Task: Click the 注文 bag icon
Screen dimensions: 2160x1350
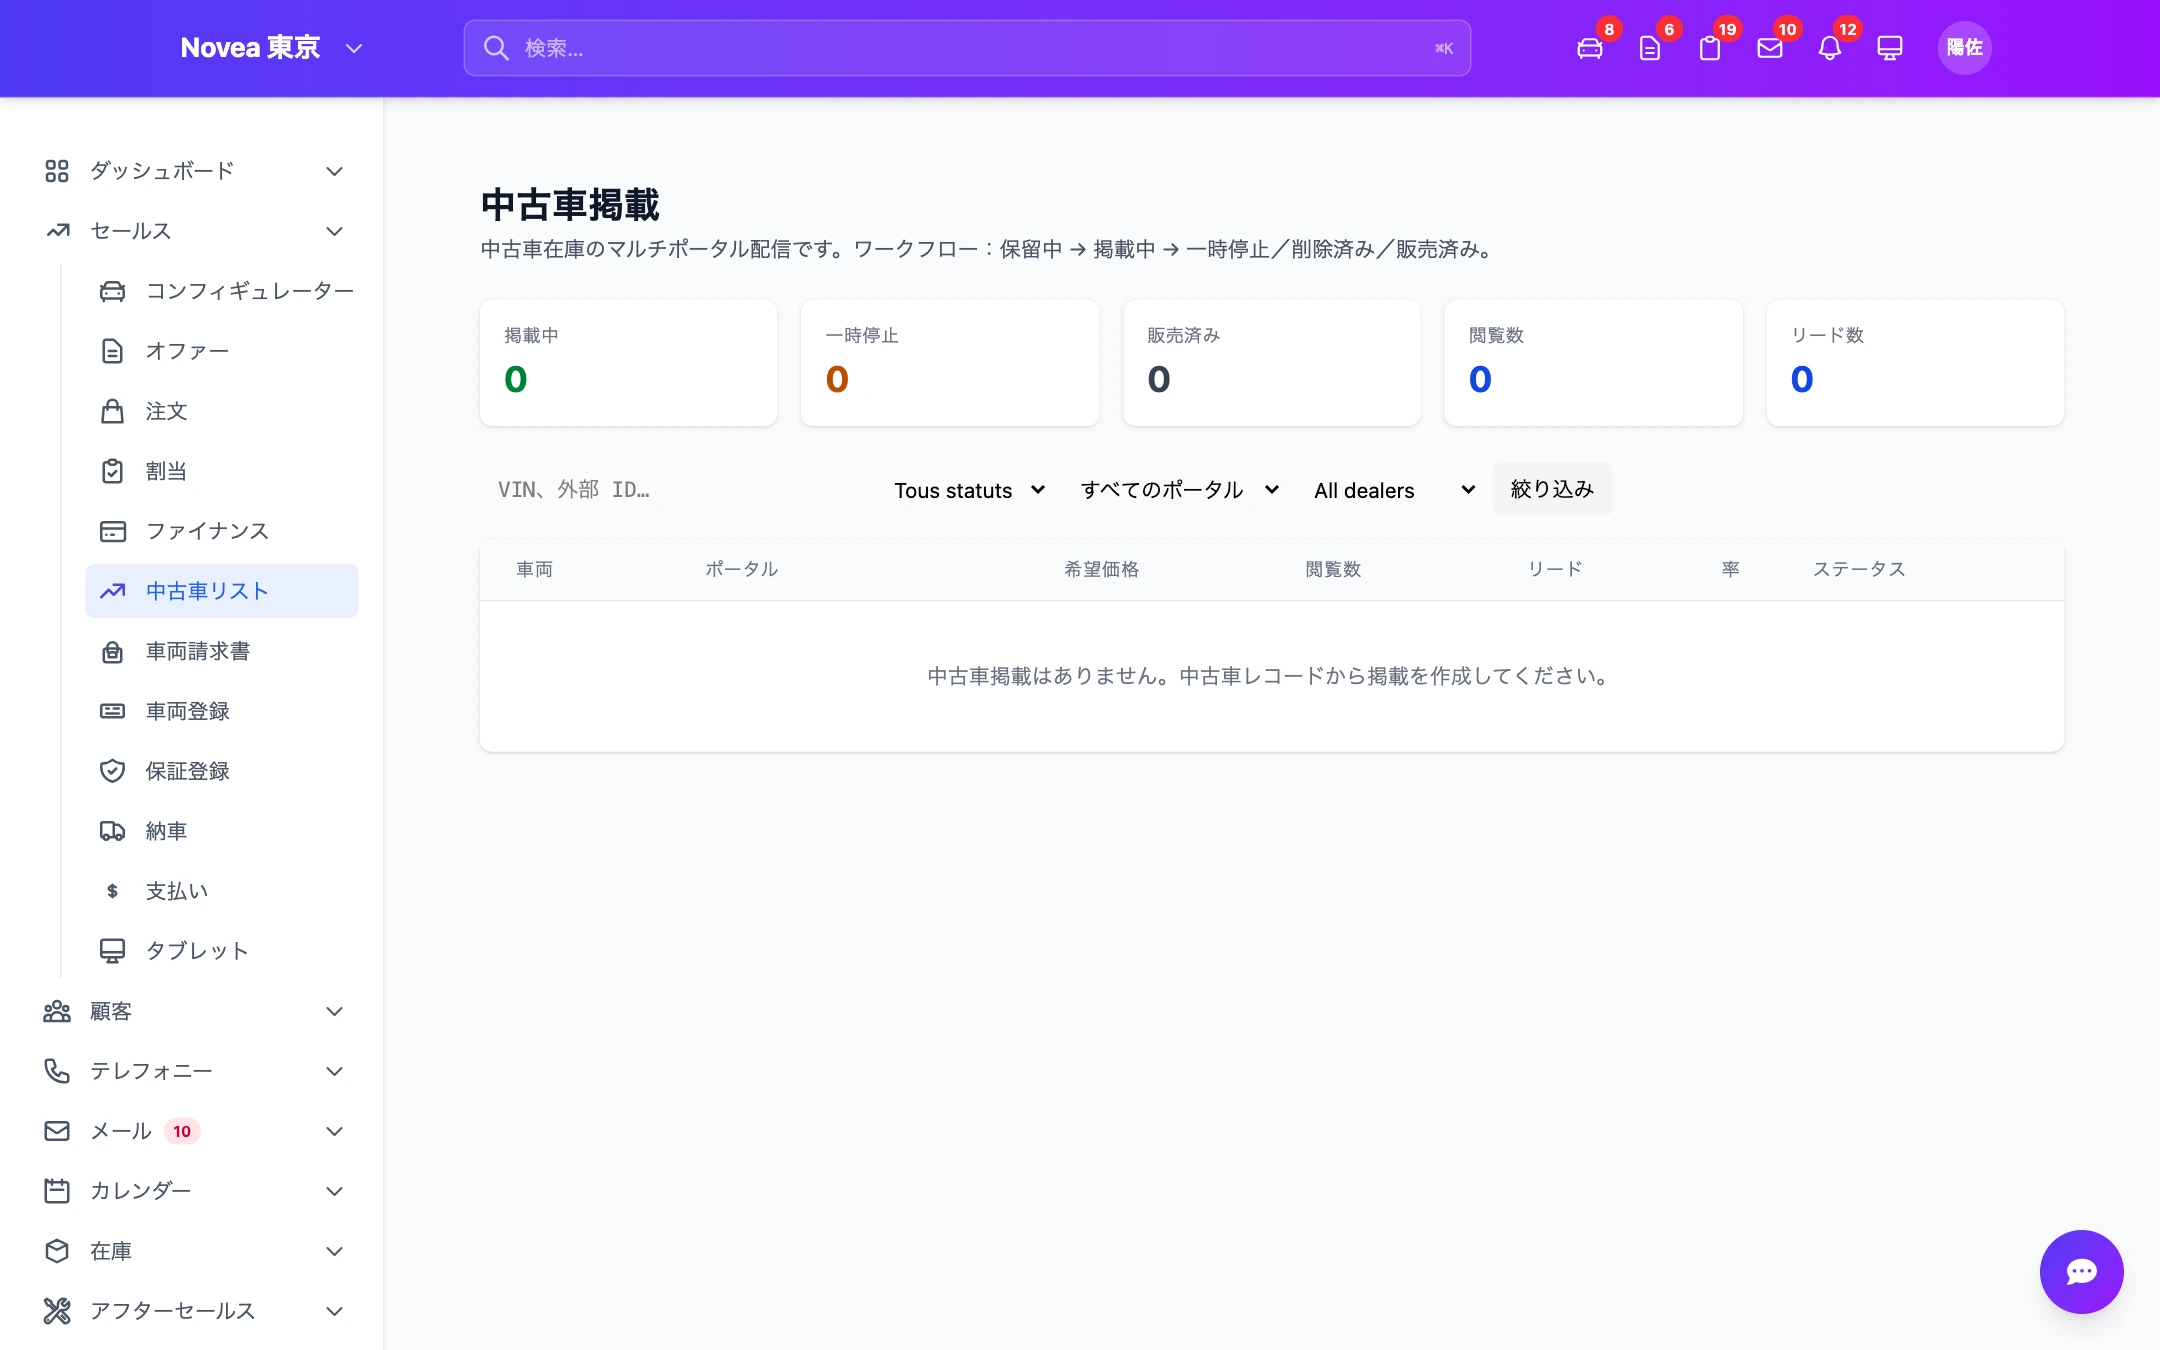Action: (113, 411)
